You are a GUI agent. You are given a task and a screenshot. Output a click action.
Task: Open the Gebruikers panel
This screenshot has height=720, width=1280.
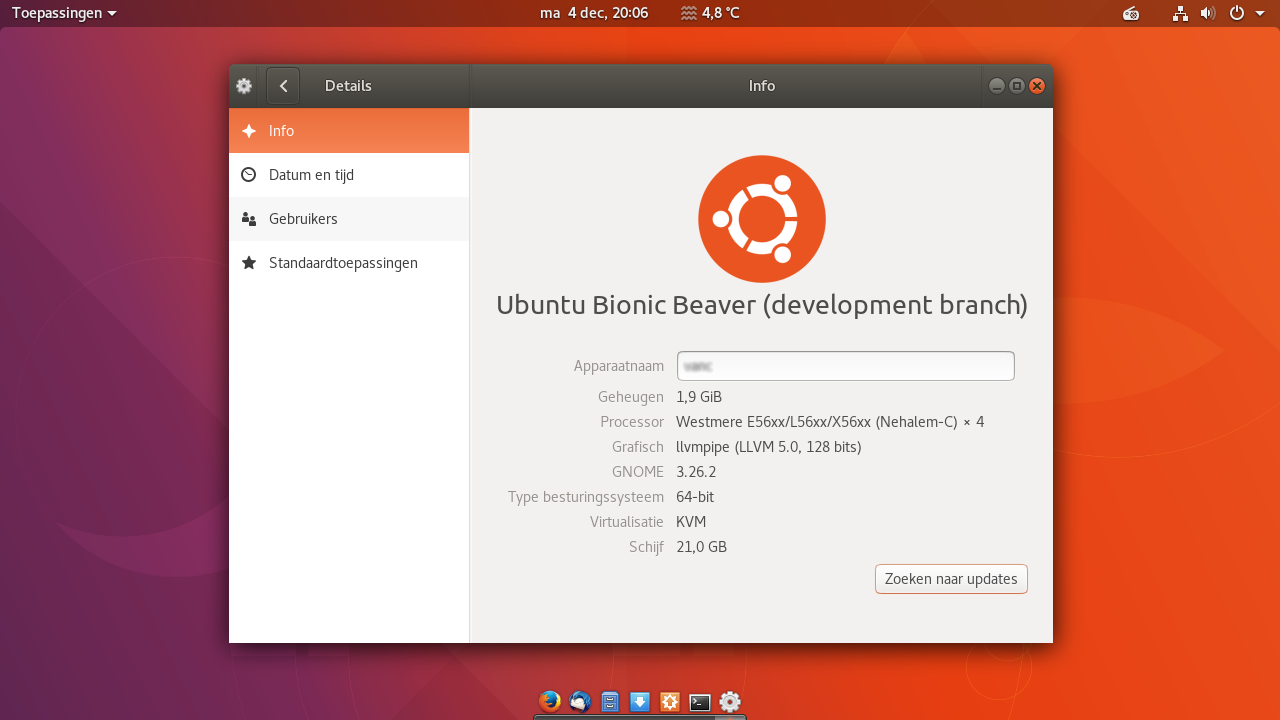(349, 219)
